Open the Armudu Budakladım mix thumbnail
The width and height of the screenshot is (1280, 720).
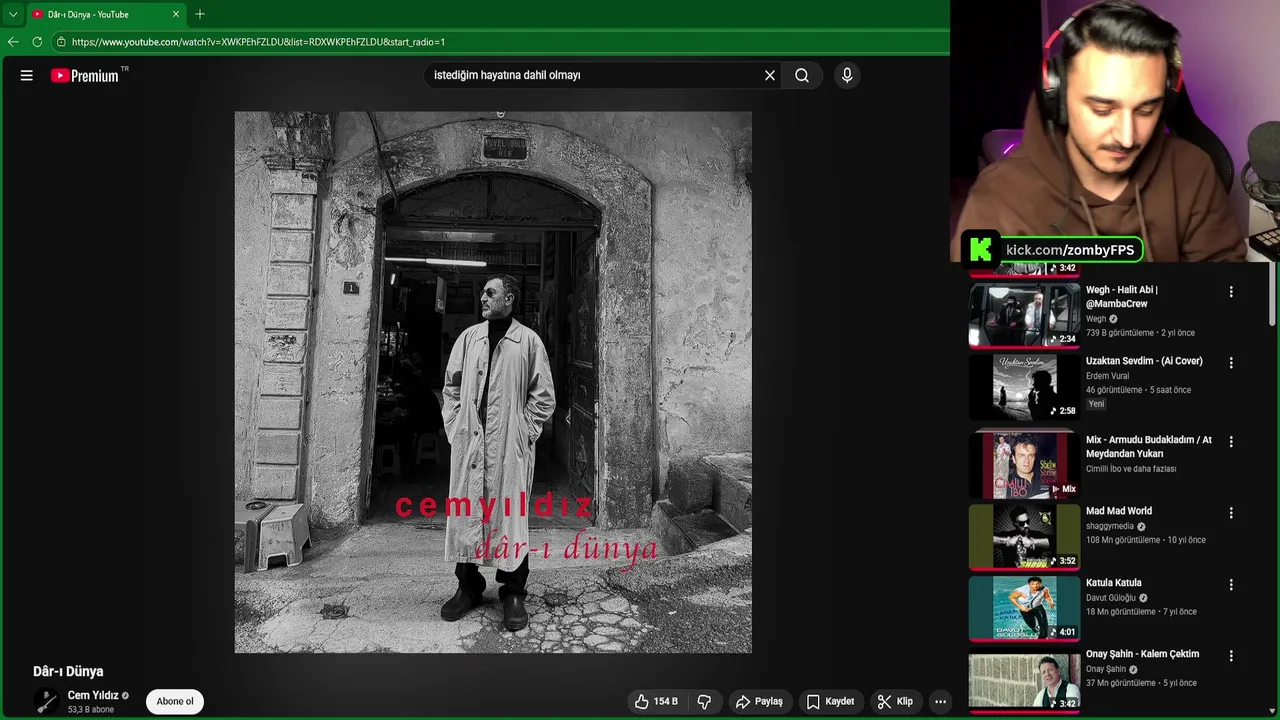point(1024,465)
